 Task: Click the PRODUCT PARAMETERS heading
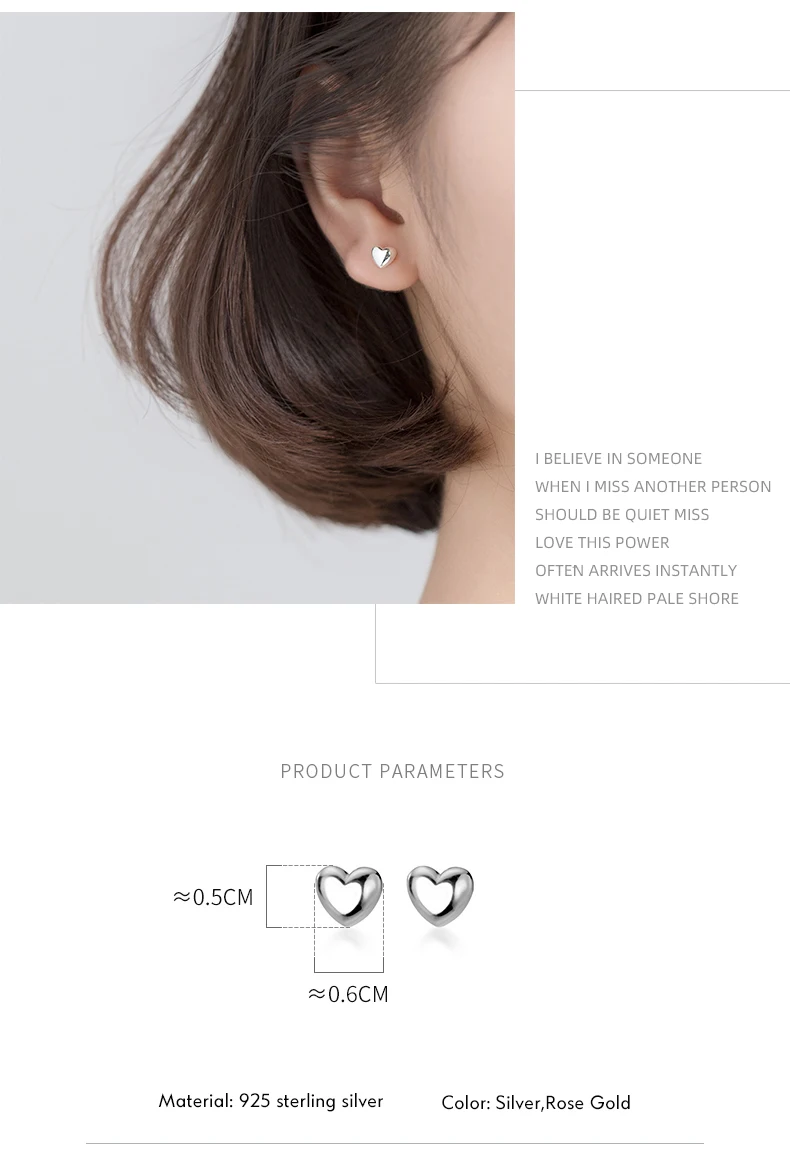pos(392,771)
